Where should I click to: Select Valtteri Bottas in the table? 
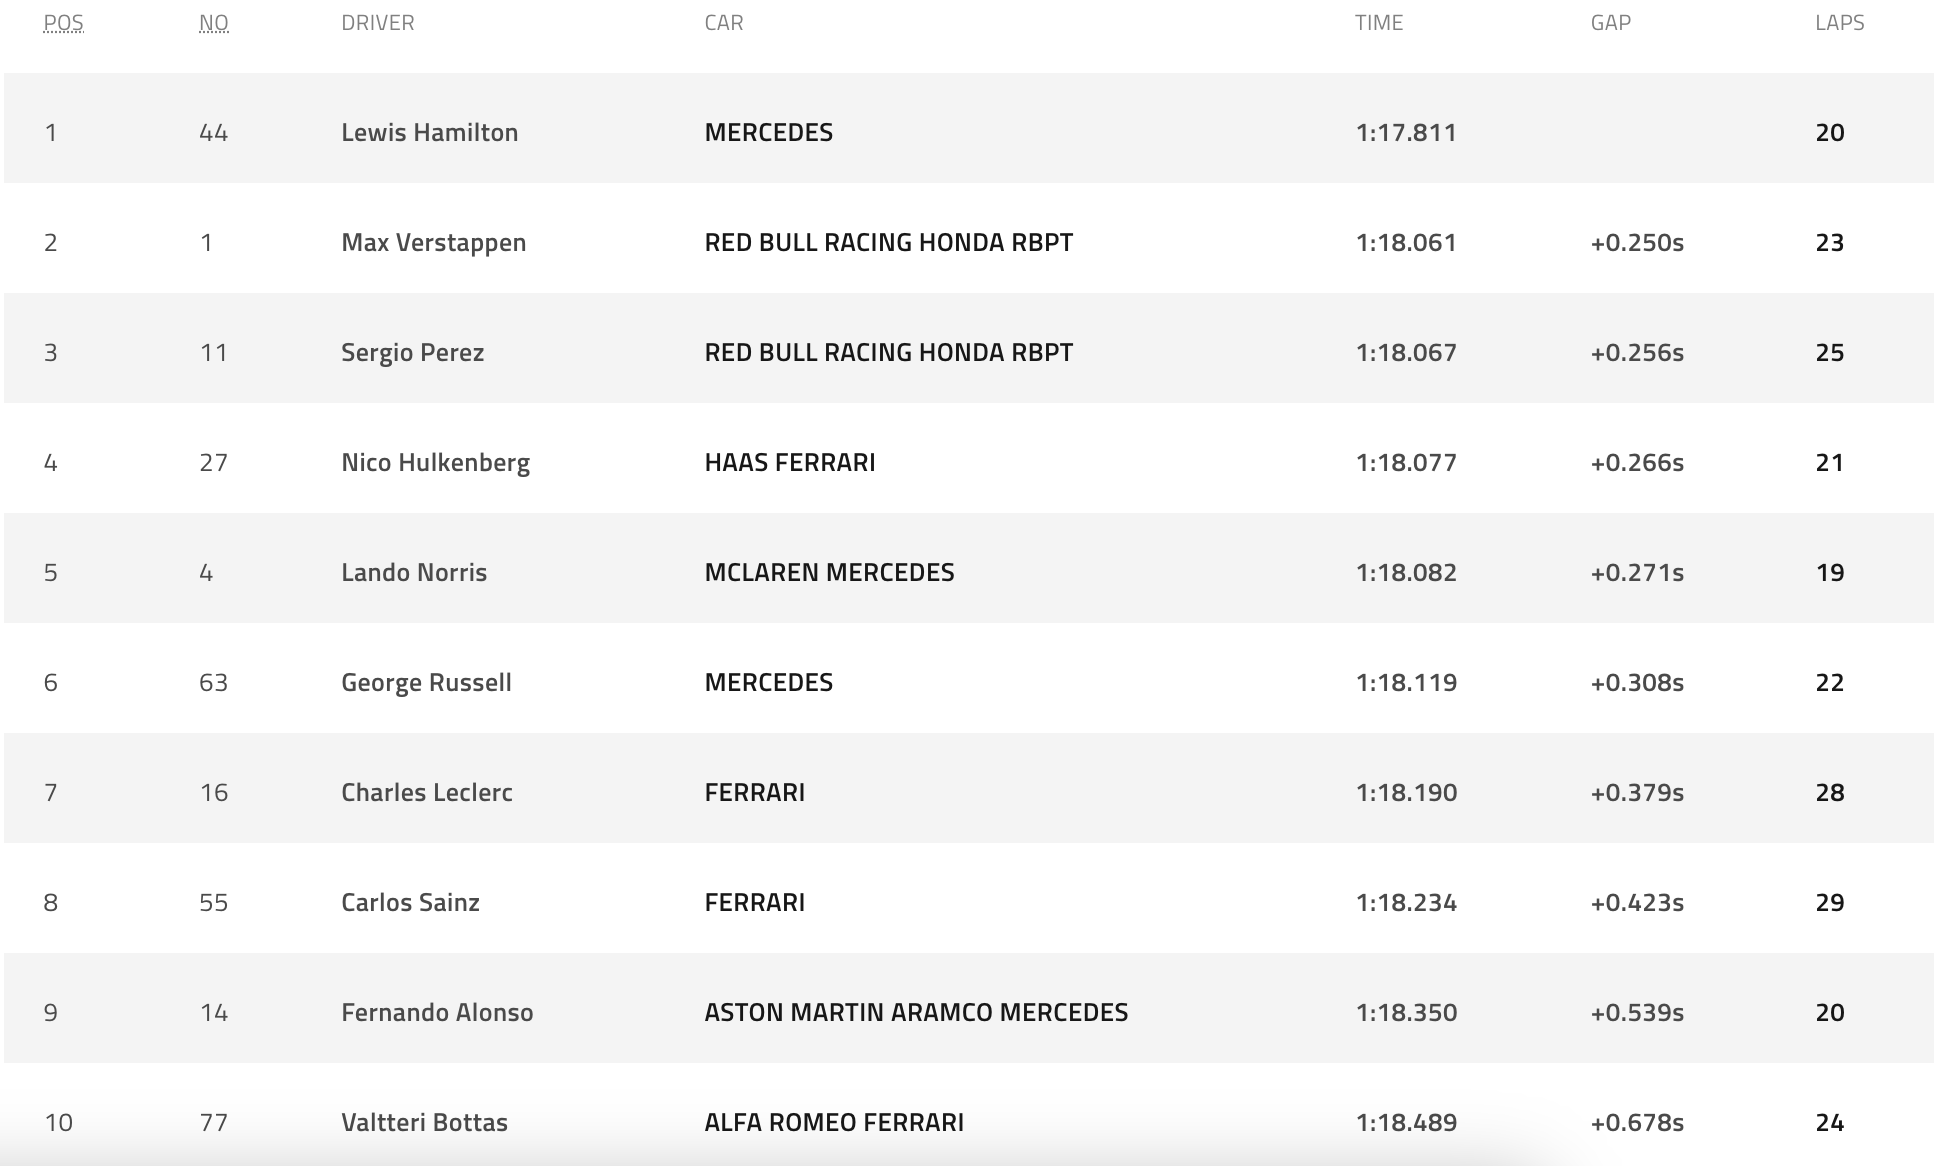[x=424, y=1123]
